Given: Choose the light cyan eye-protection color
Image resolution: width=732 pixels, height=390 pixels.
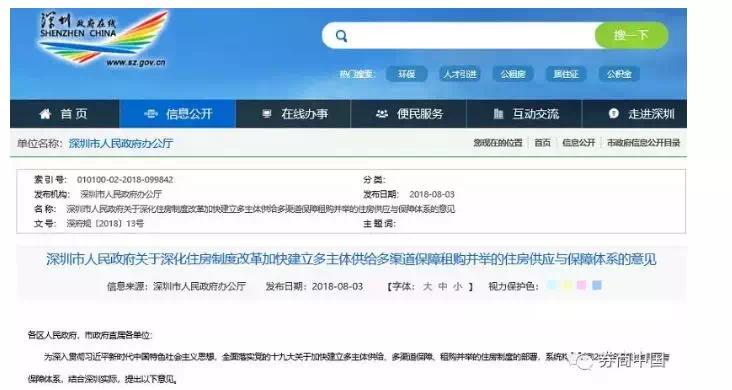Looking at the screenshot, I should click(x=552, y=285).
